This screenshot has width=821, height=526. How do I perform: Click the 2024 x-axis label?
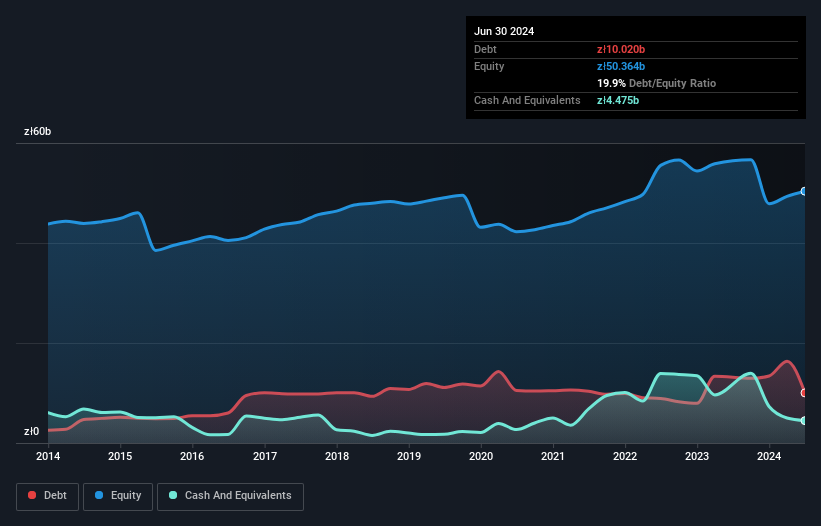tap(769, 456)
